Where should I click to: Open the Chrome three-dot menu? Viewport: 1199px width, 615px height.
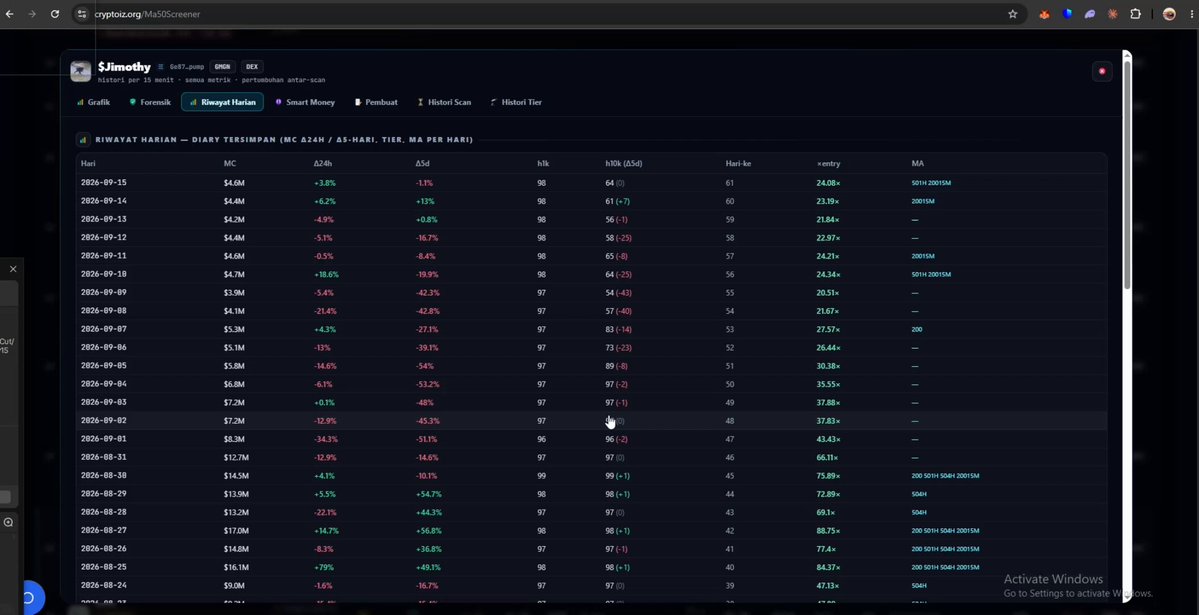1191,14
